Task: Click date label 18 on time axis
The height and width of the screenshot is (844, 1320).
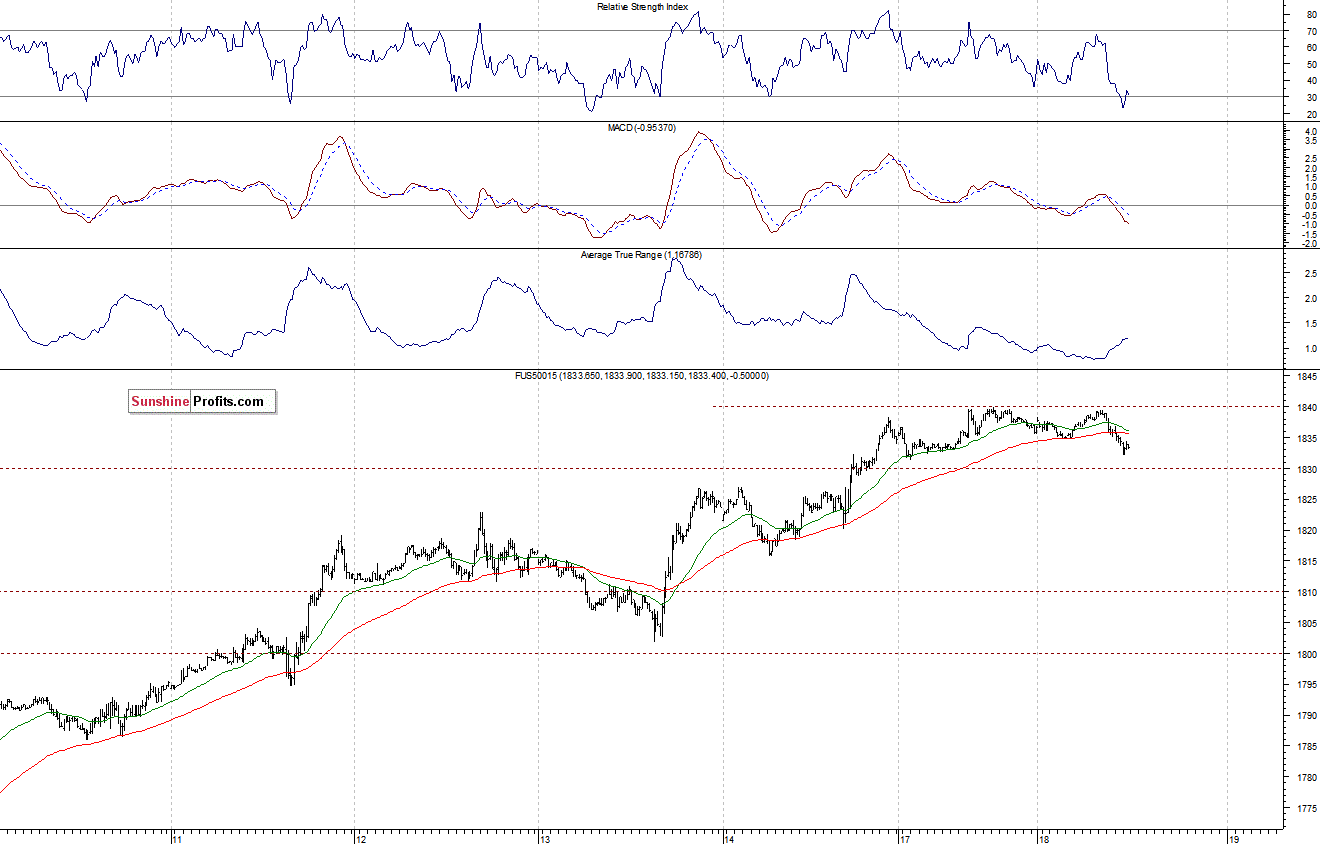Action: [x=1044, y=838]
